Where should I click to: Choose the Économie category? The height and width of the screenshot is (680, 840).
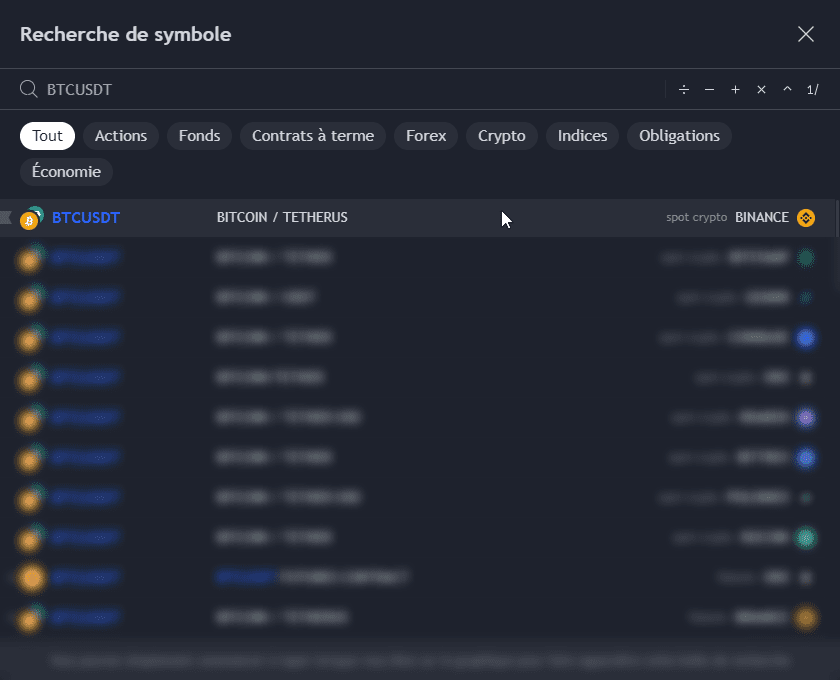coord(66,172)
